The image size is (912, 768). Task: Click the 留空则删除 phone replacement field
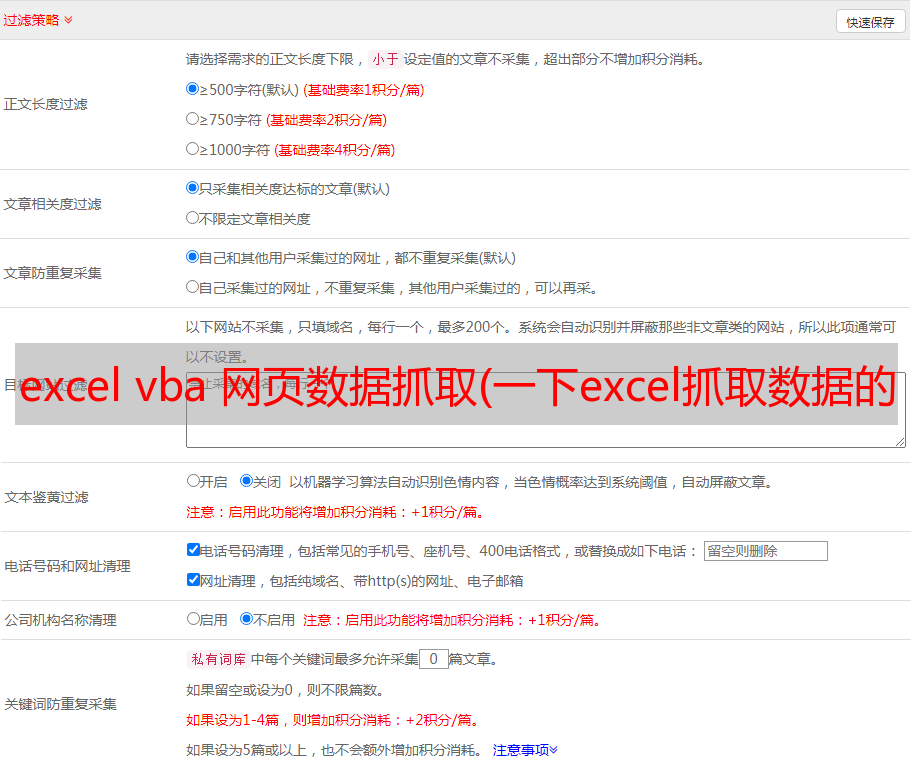(765, 551)
